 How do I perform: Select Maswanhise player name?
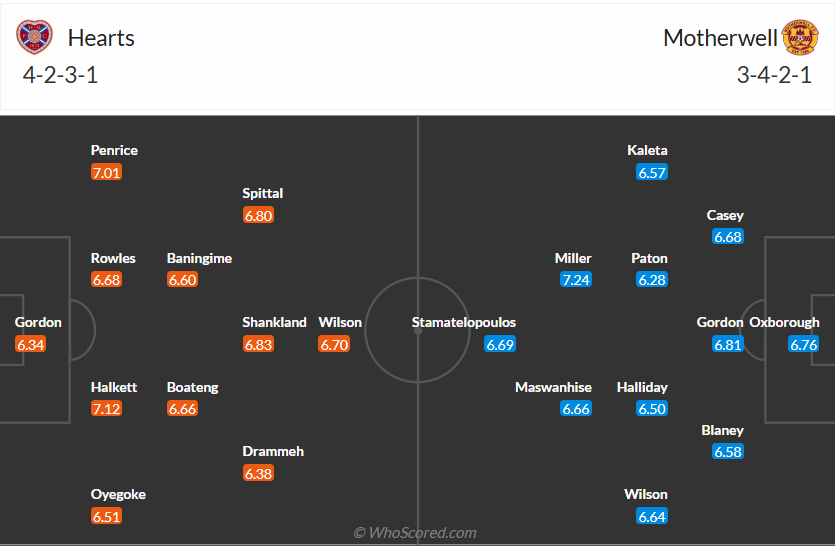pyautogui.click(x=553, y=387)
